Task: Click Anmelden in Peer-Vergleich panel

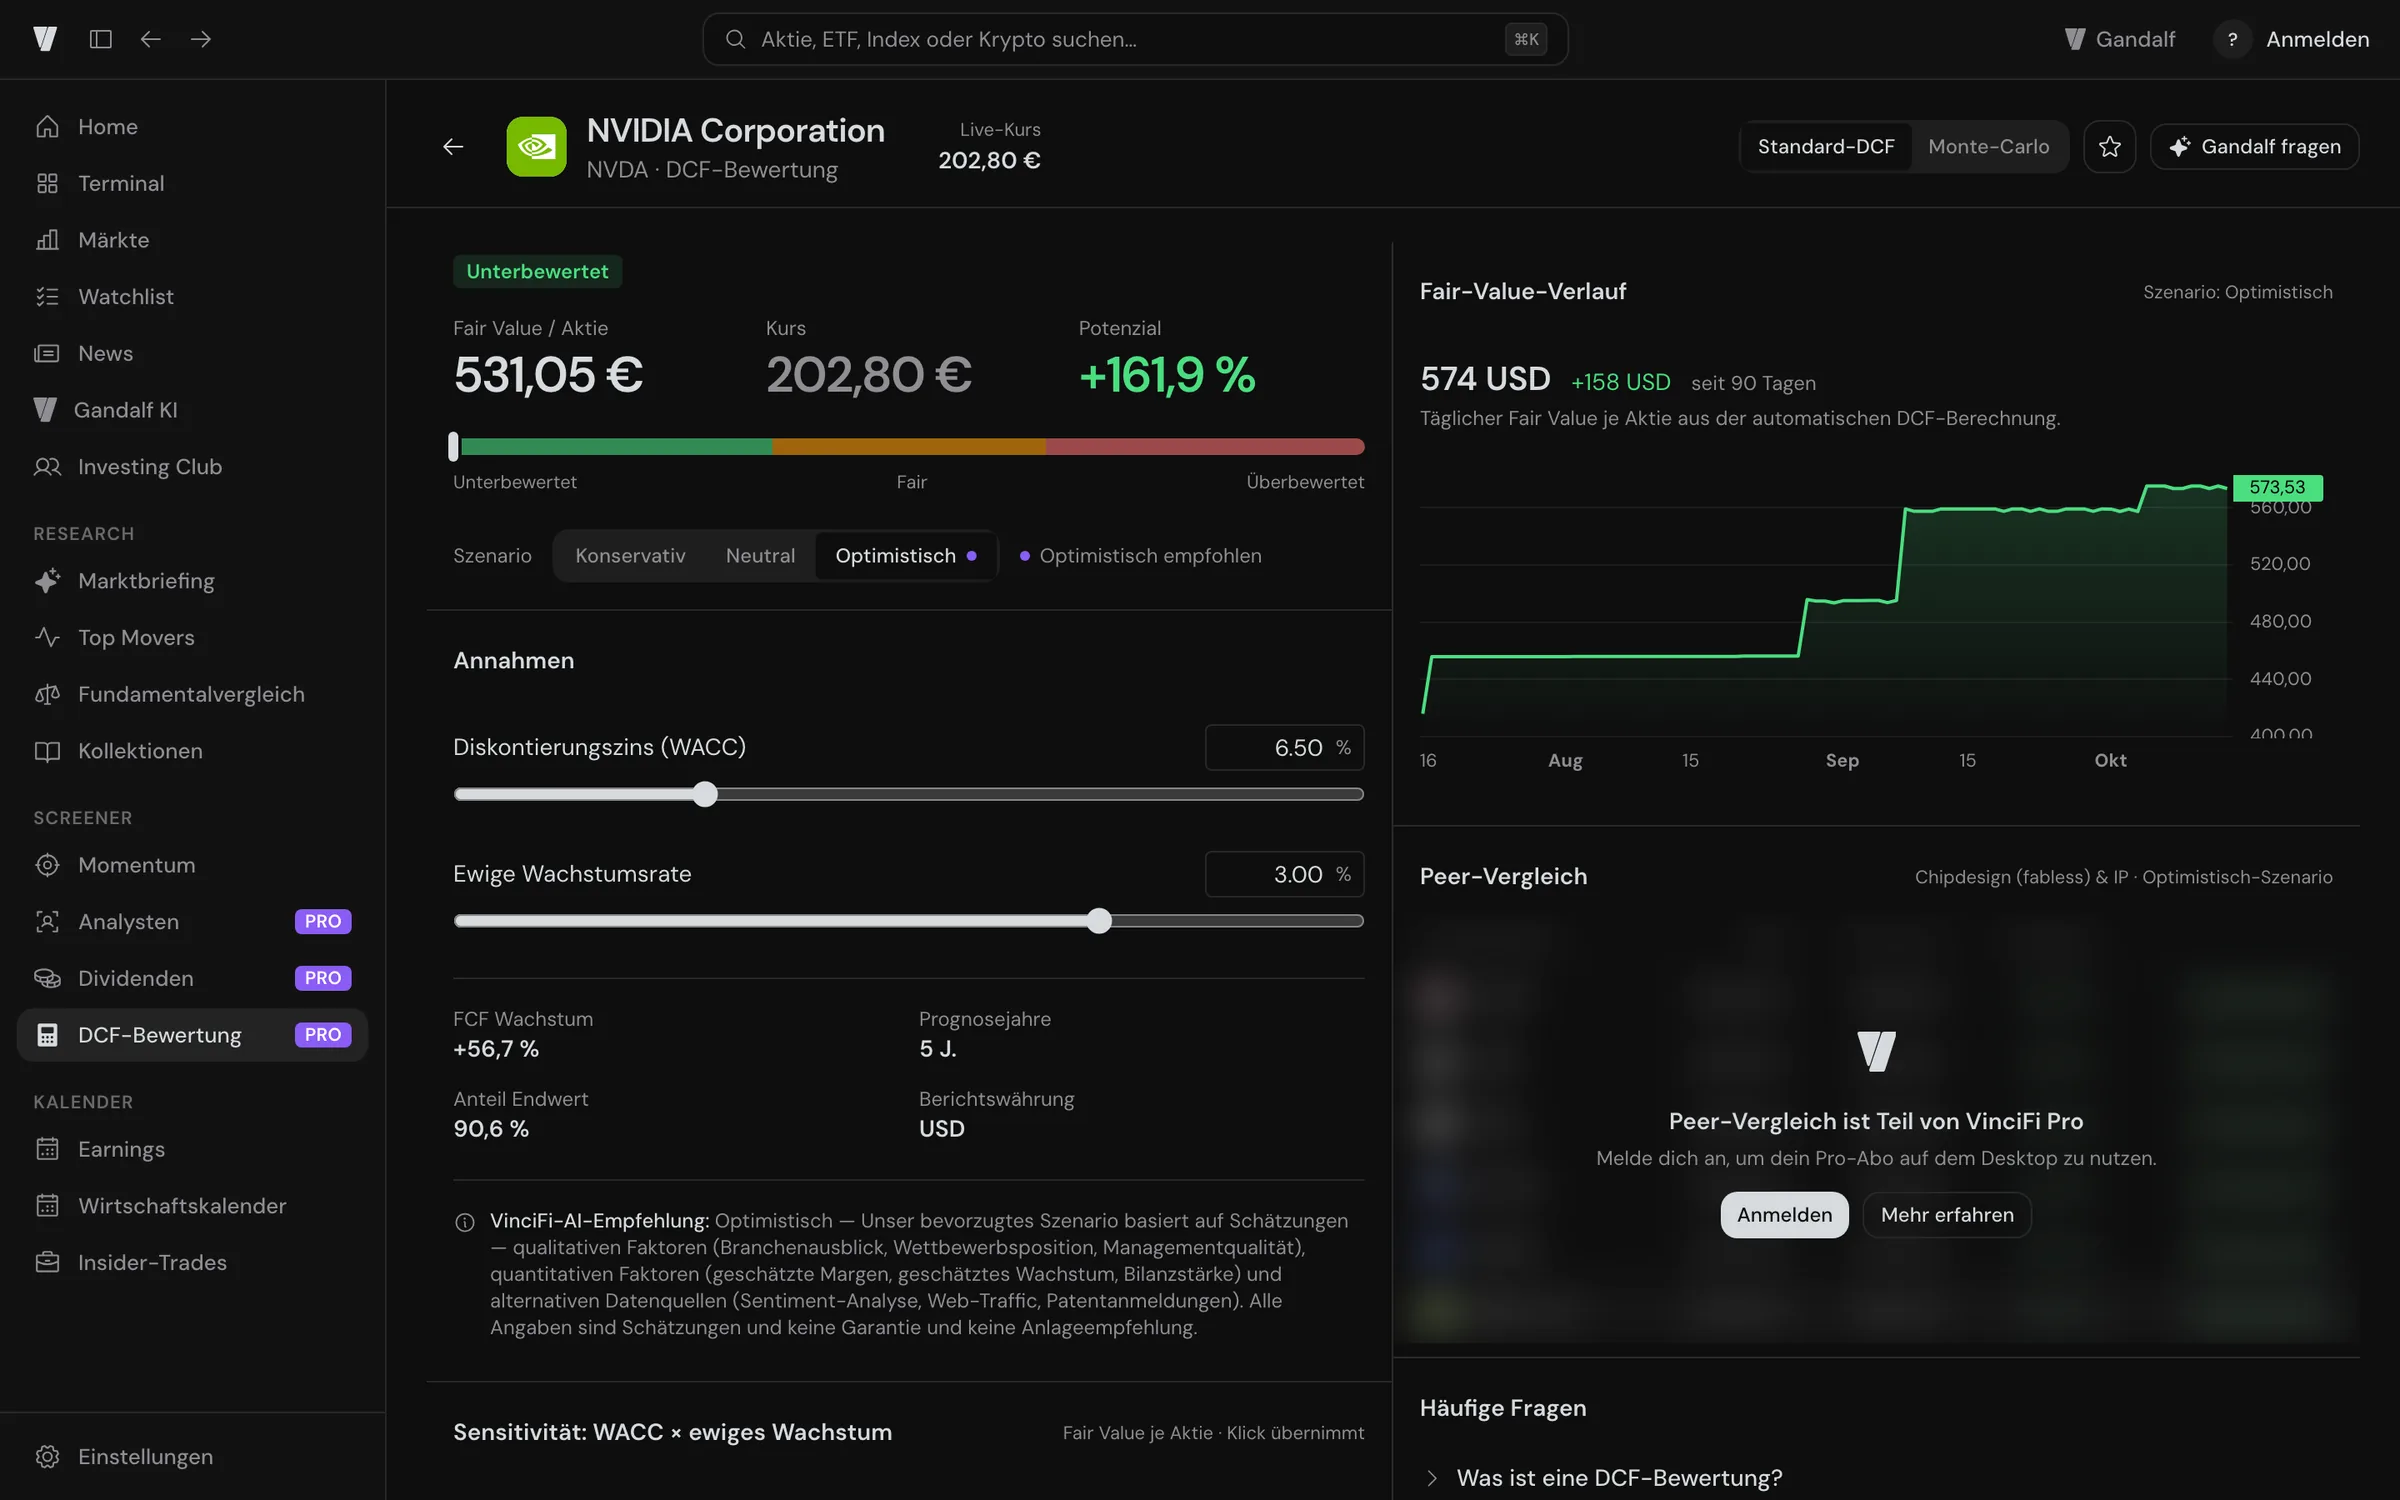Action: click(1784, 1215)
